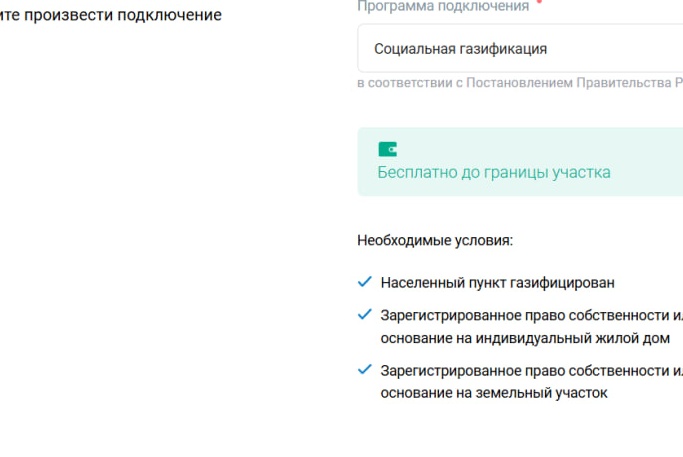Select the 'Социальная газификация' field value
683x457 pixels.
(460, 48)
